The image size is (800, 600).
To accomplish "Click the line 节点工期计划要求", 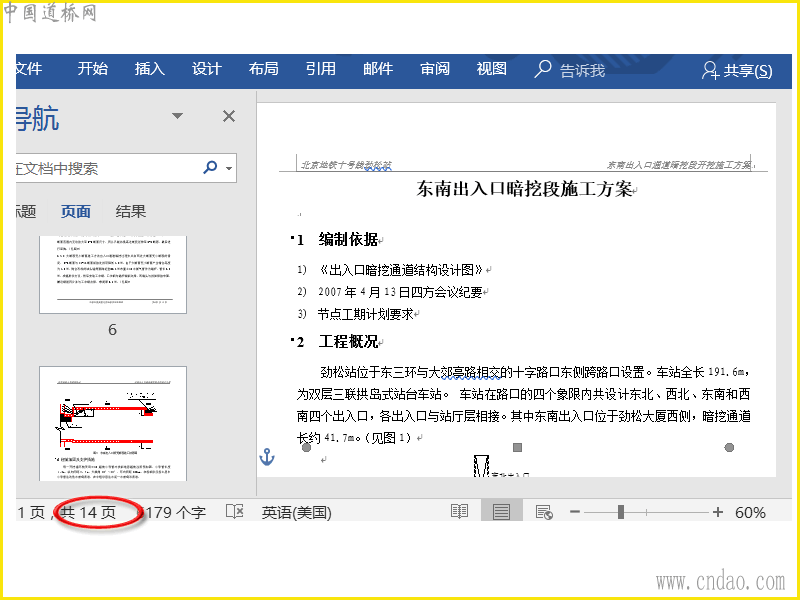I will [x=365, y=314].
